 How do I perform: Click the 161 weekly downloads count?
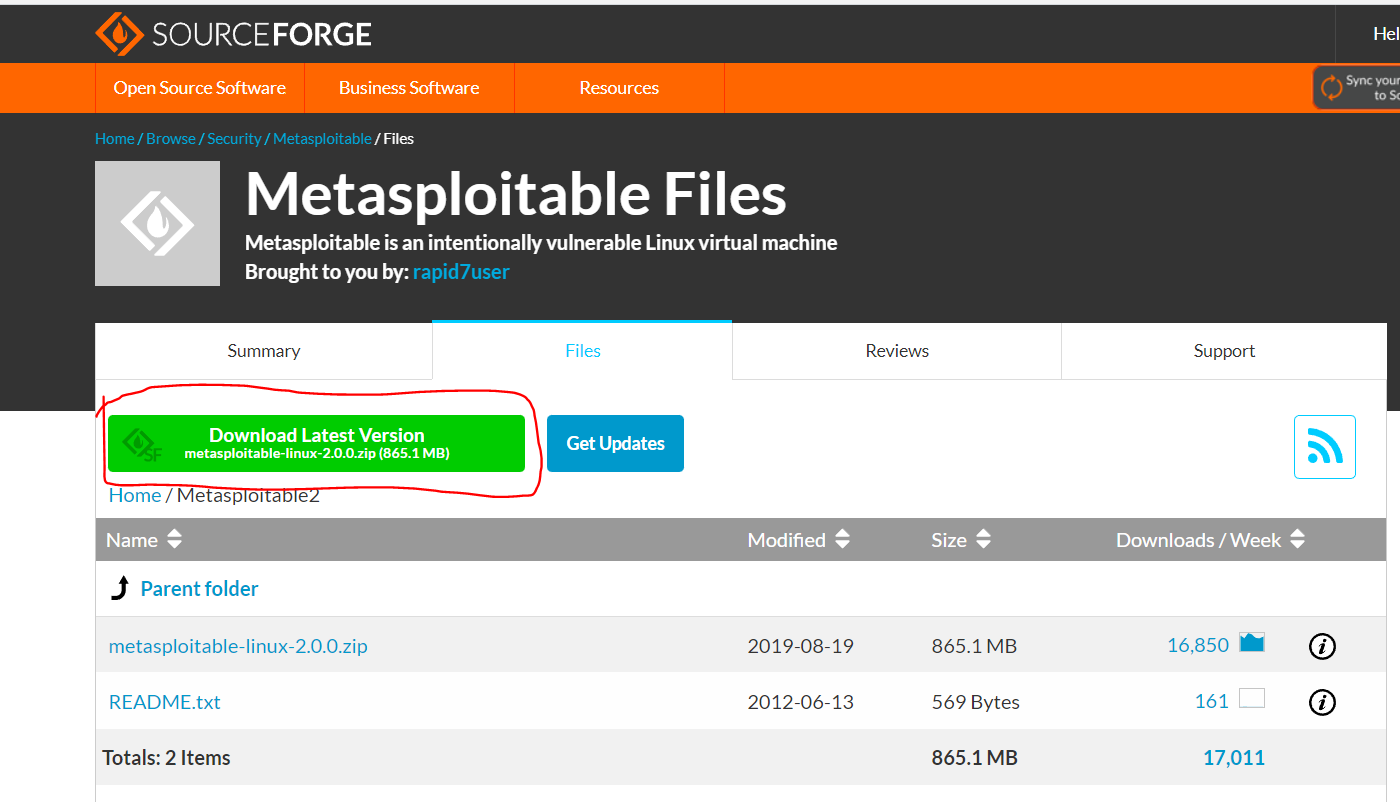pyautogui.click(x=1212, y=701)
